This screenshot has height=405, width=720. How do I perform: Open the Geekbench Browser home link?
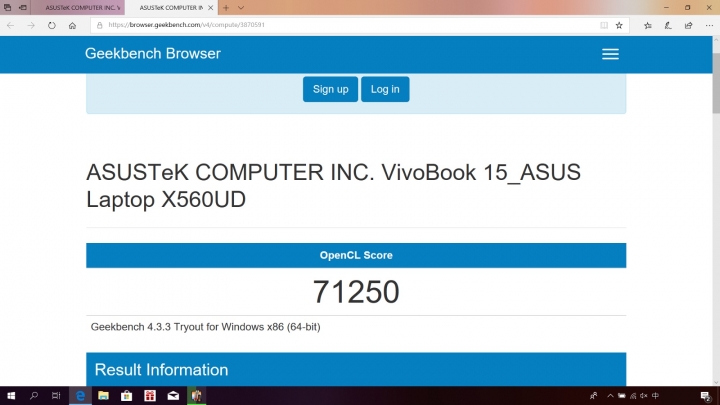point(152,53)
